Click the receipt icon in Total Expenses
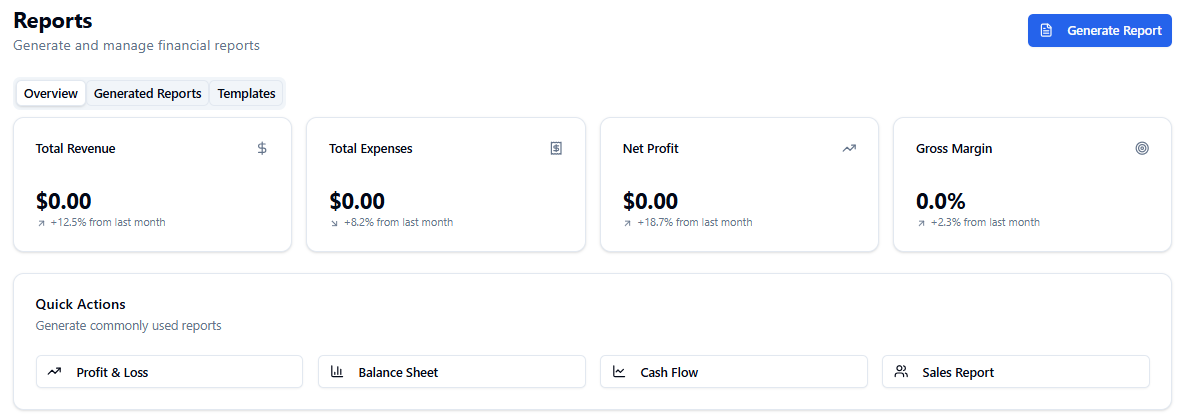 (x=556, y=148)
